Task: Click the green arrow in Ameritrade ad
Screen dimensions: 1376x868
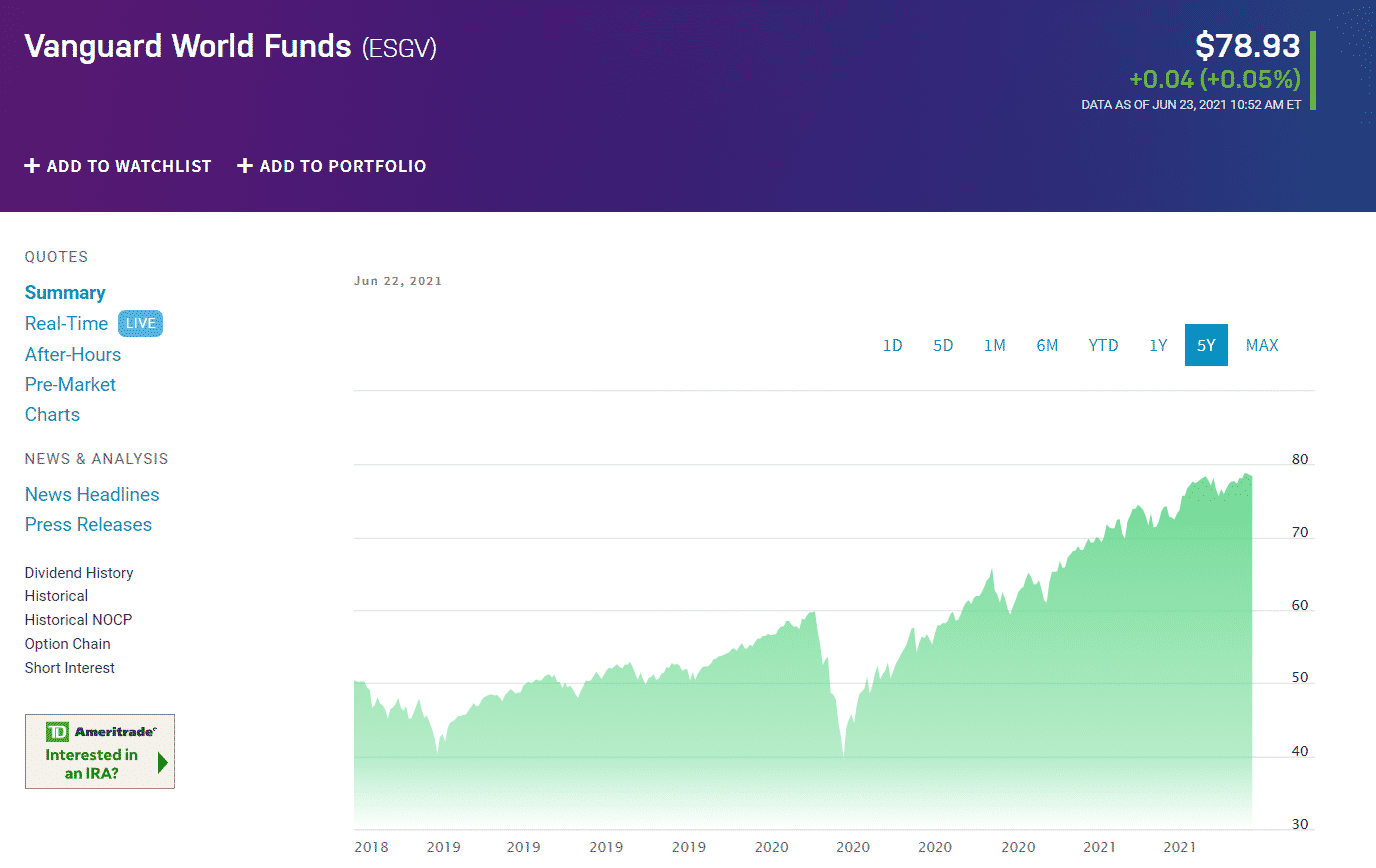Action: point(163,763)
